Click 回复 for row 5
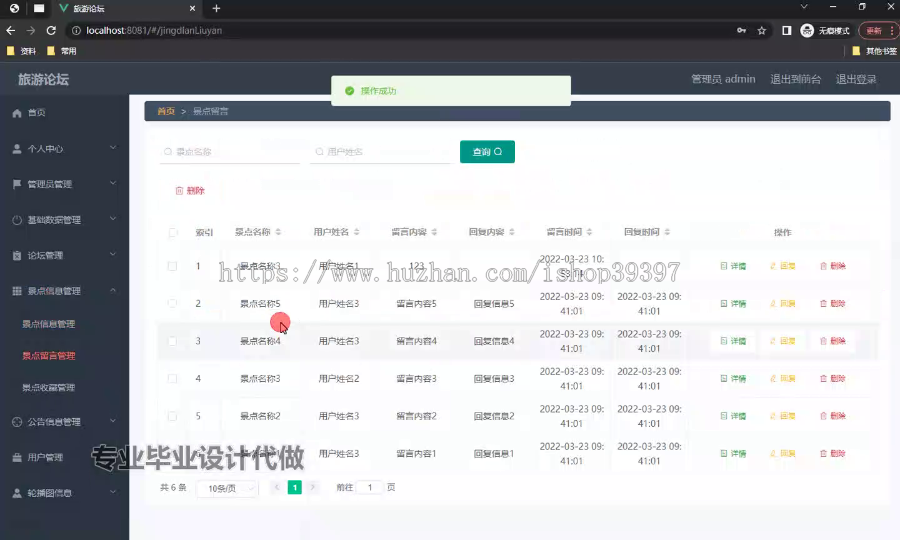The height and width of the screenshot is (540, 900). click(782, 416)
